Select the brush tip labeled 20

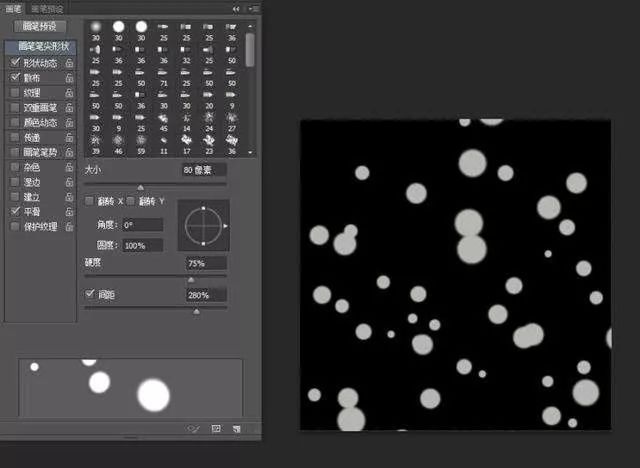209,100
